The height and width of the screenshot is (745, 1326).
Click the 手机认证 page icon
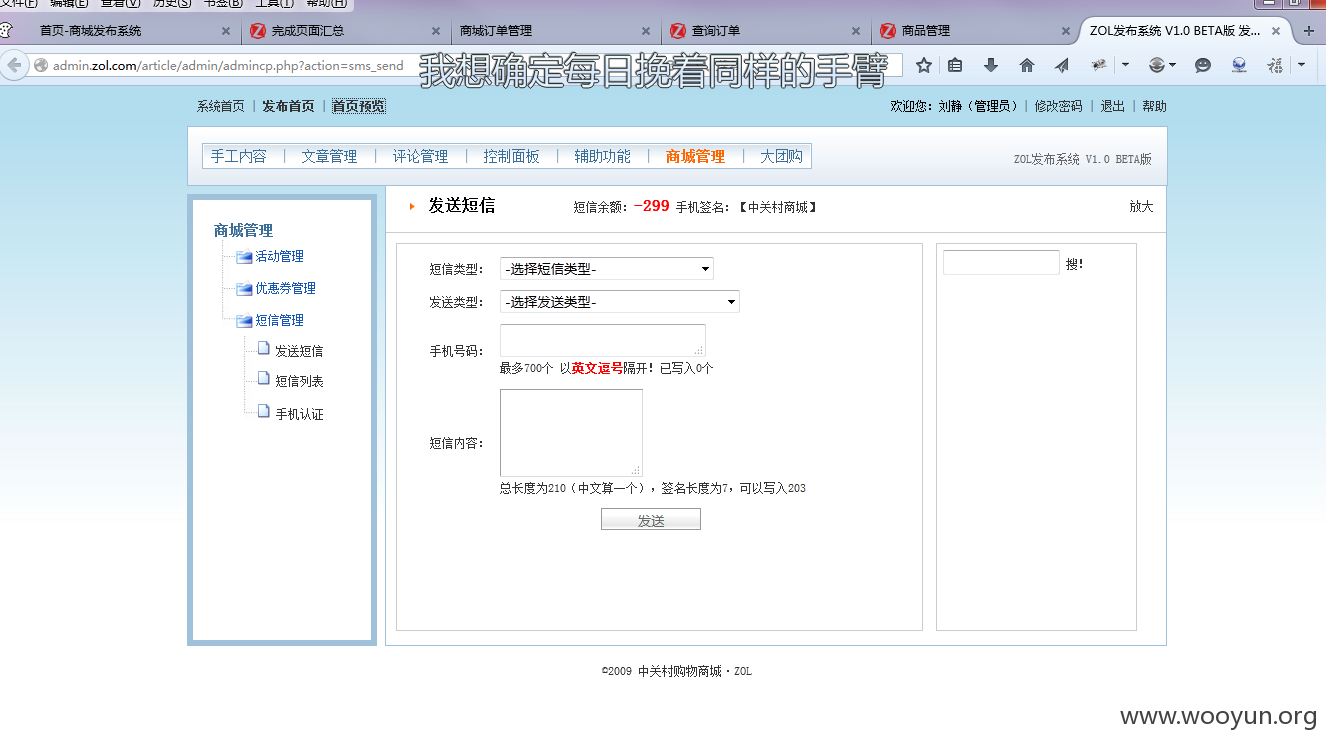(x=264, y=412)
